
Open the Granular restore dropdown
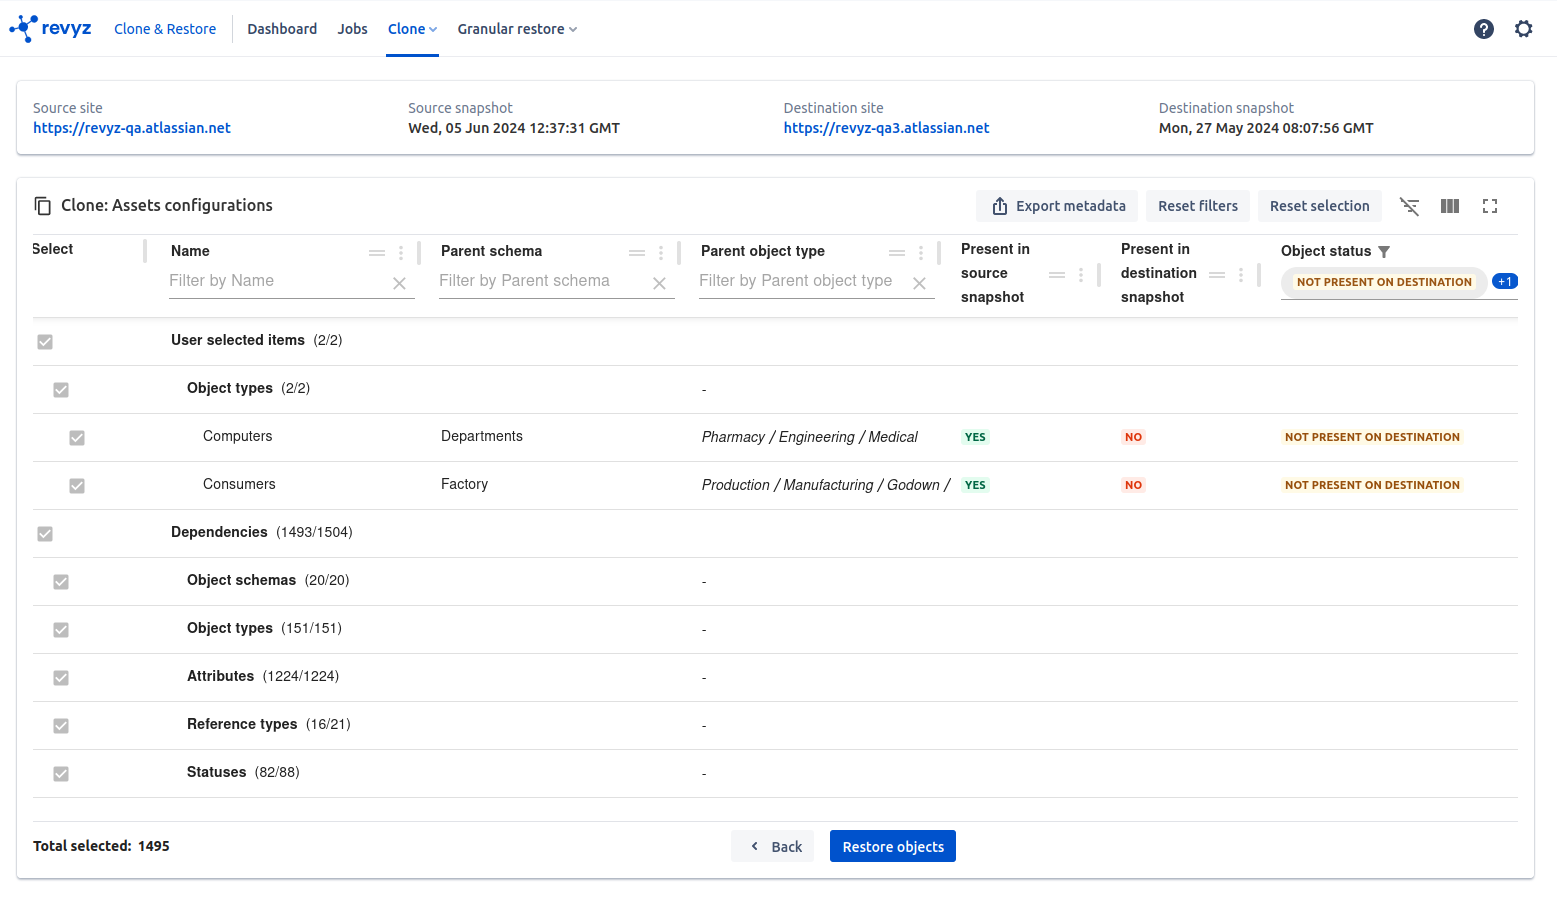[x=517, y=29]
